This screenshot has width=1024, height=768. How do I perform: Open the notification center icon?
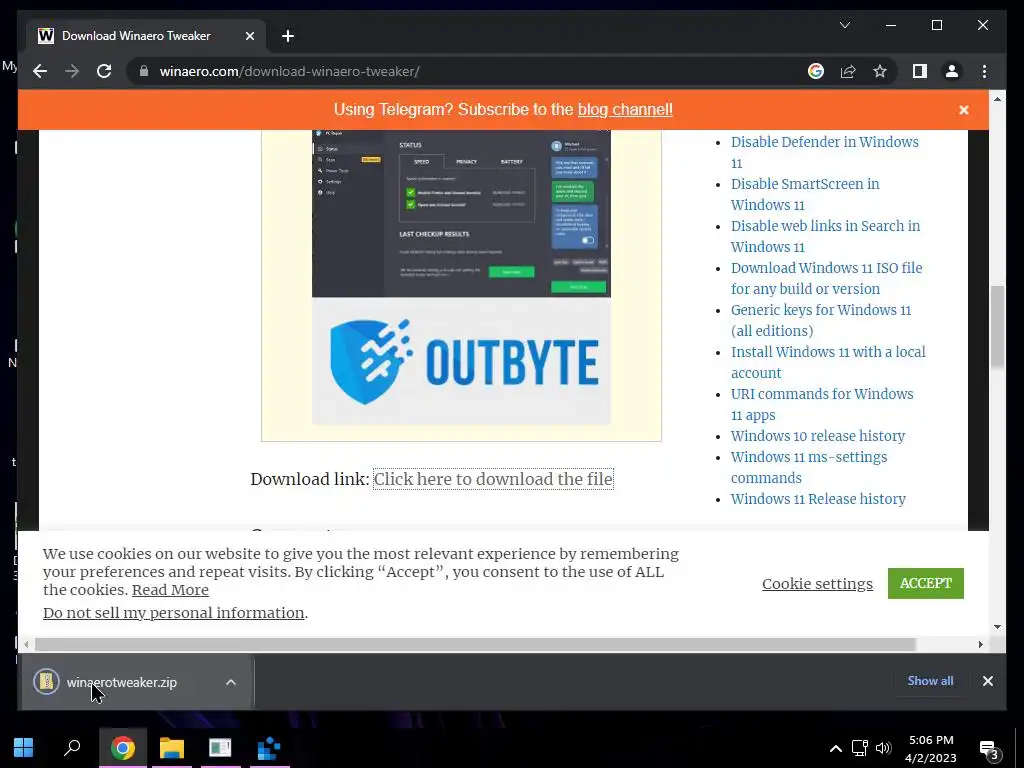coord(989,750)
